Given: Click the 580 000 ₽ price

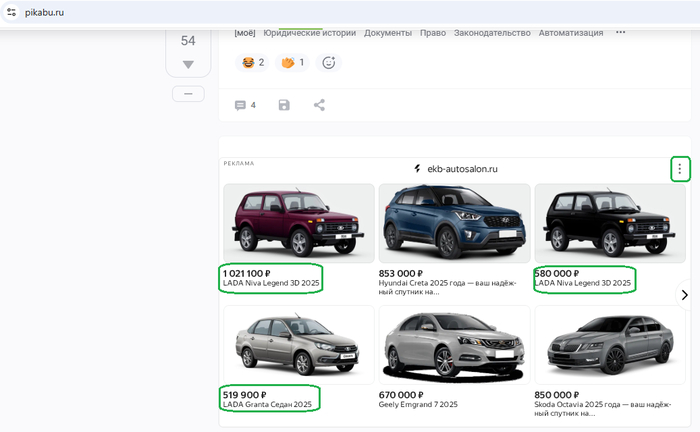Looking at the screenshot, I should click(x=556, y=274).
